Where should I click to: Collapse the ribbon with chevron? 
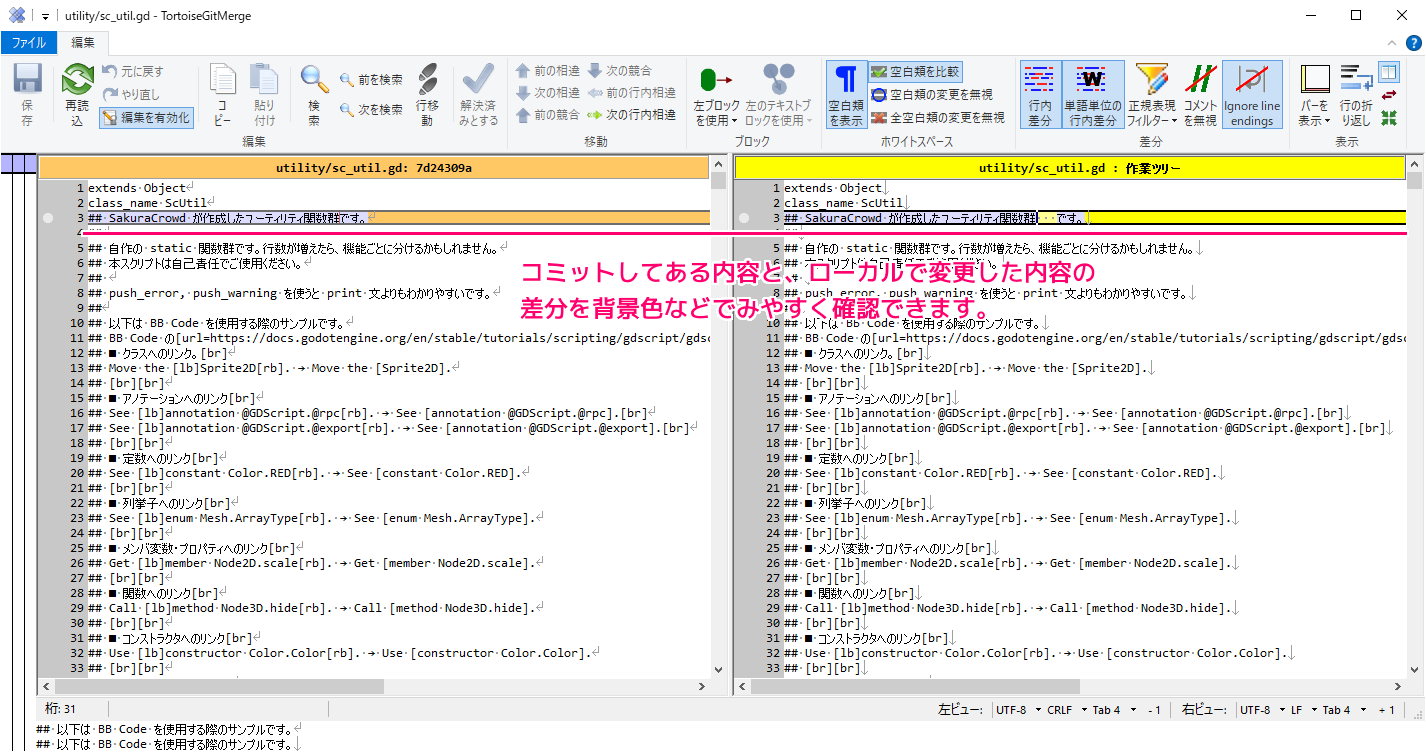1391,43
